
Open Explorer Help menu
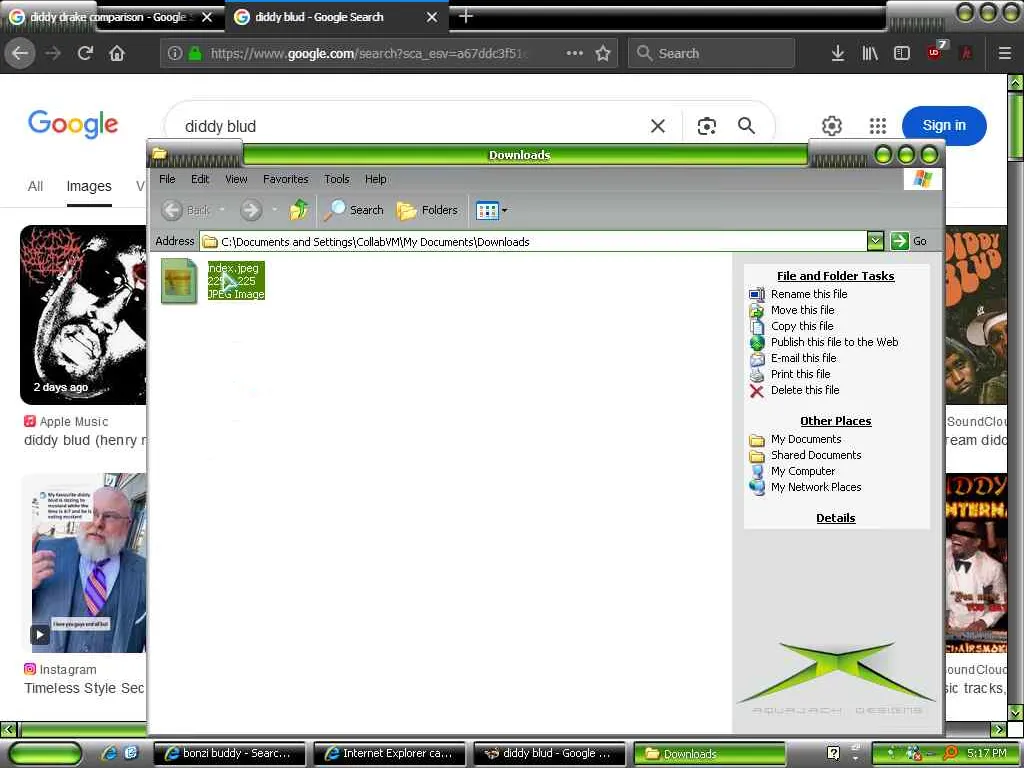(x=375, y=179)
